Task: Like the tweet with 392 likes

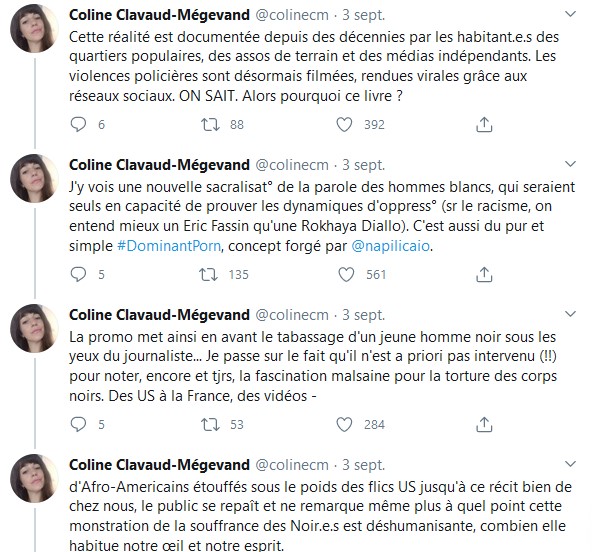Action: (344, 124)
